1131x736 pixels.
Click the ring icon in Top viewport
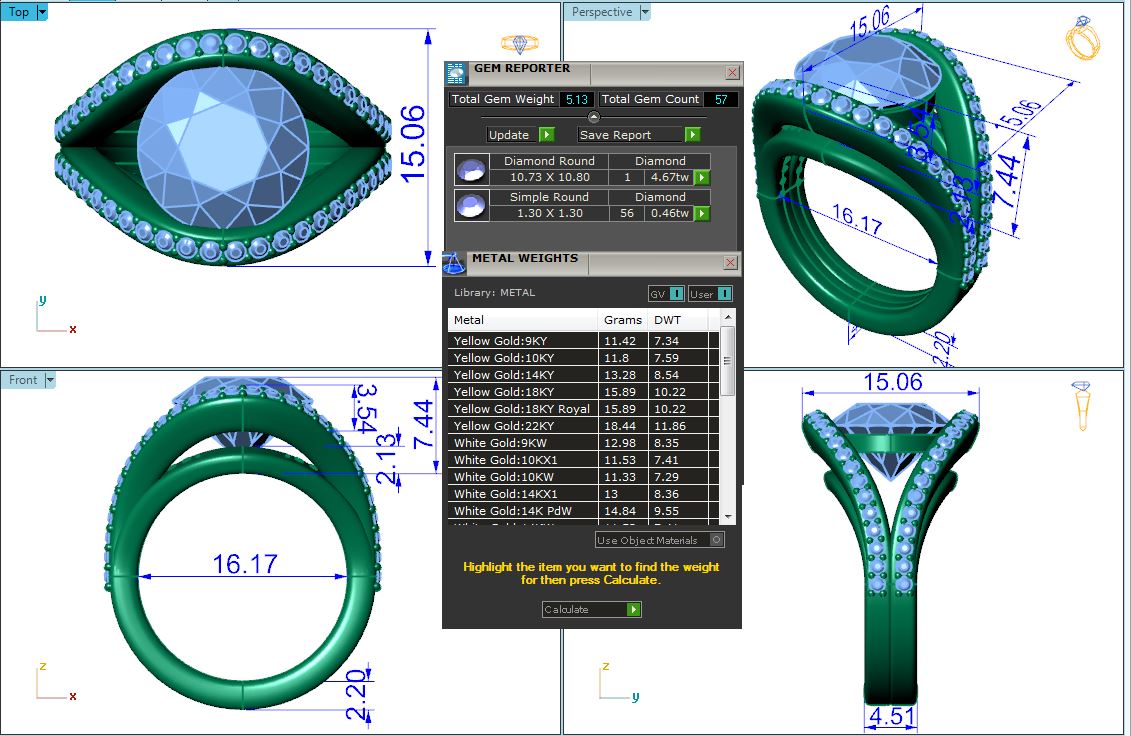click(x=519, y=44)
